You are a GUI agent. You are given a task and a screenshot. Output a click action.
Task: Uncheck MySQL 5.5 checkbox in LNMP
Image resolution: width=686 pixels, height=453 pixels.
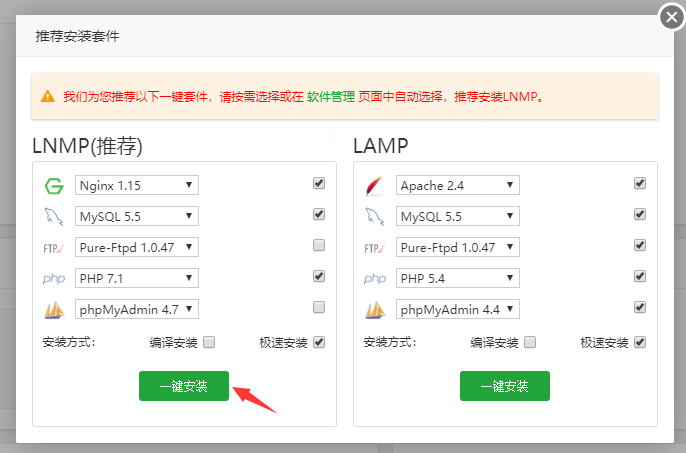(319, 214)
